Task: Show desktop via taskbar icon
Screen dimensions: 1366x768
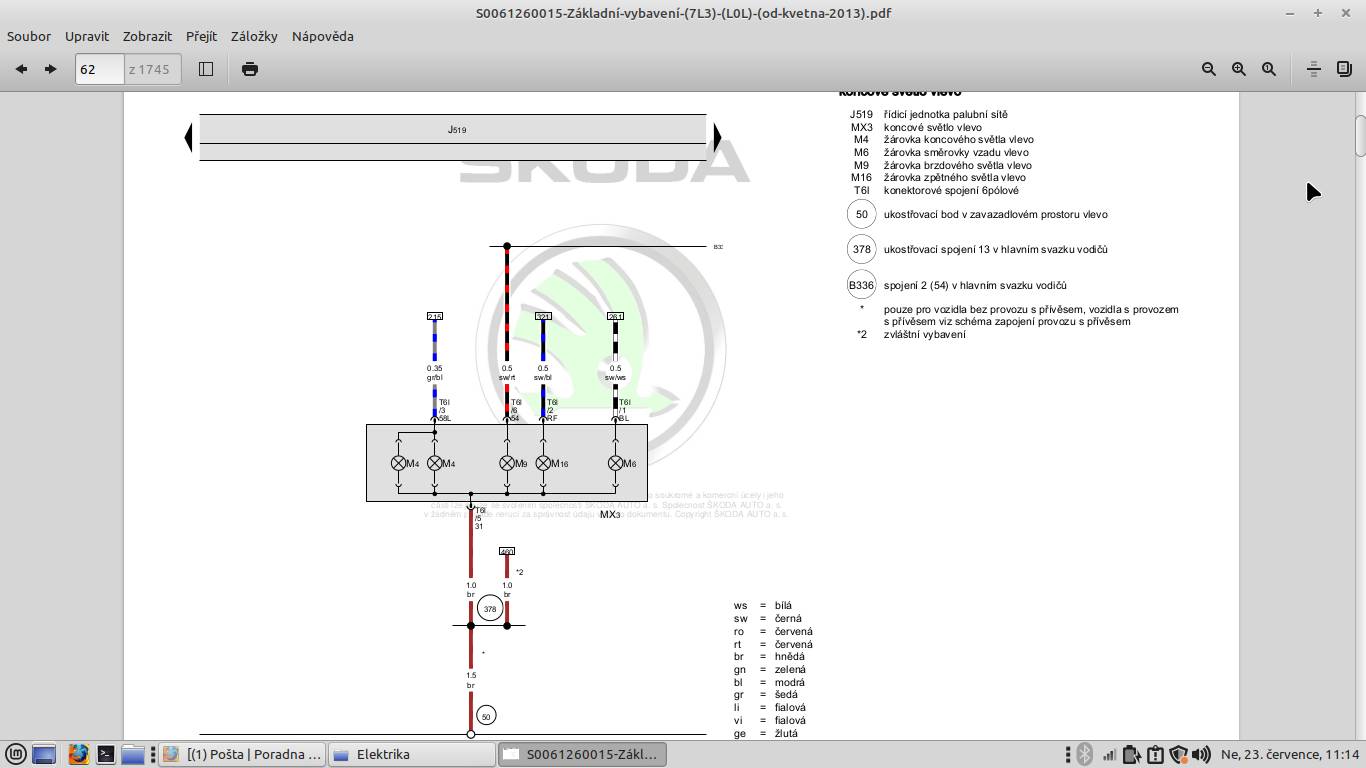Action: [44, 754]
